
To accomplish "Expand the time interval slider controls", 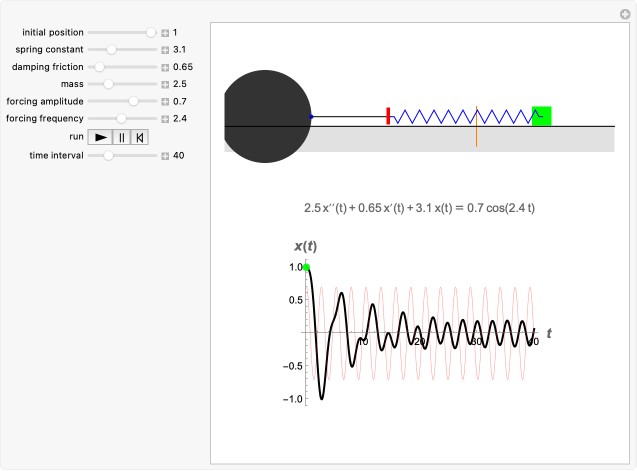I will click(165, 155).
